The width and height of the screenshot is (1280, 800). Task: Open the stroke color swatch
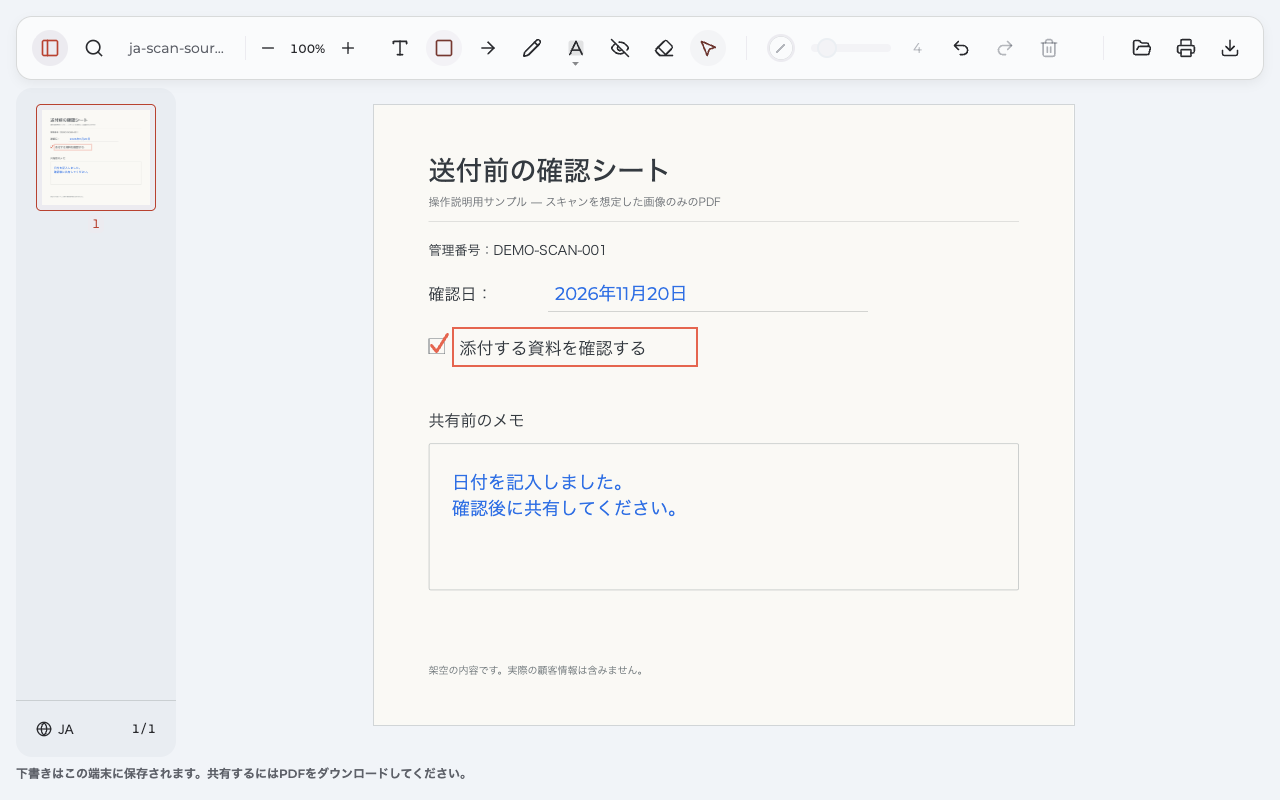pos(781,48)
